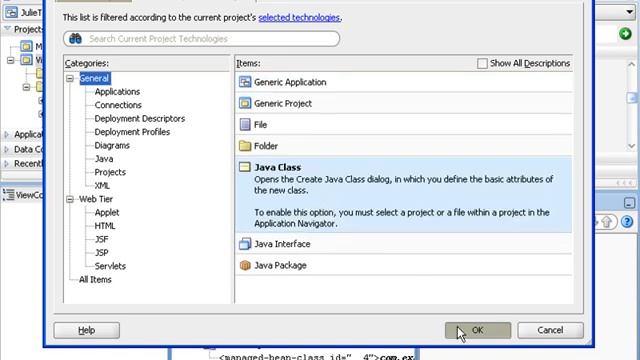Click scroll down arrow in background right panel
This screenshot has height=360, width=640.
631,146
